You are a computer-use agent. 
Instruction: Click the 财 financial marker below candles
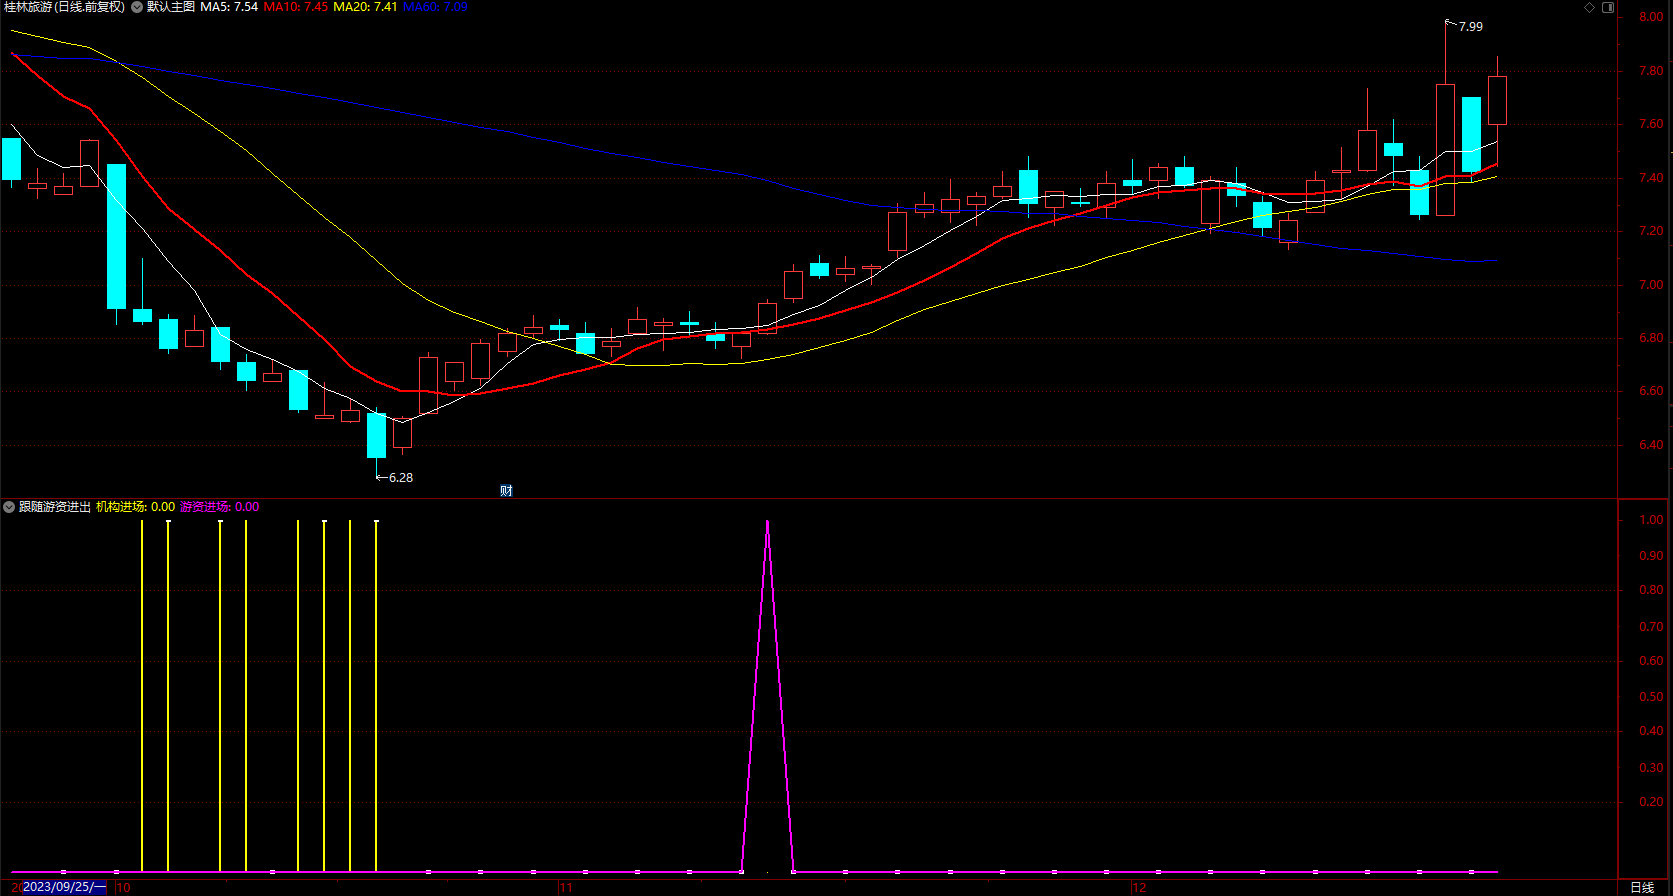pyautogui.click(x=506, y=490)
